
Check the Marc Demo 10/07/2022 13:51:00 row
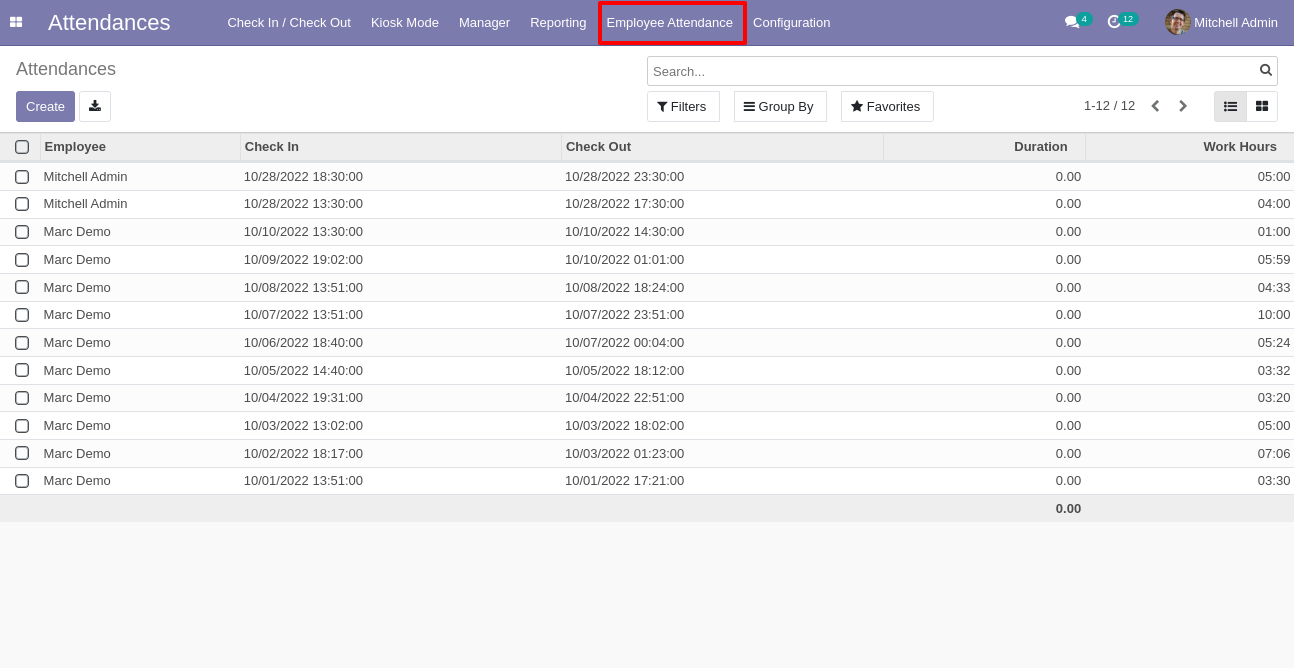pos(22,315)
